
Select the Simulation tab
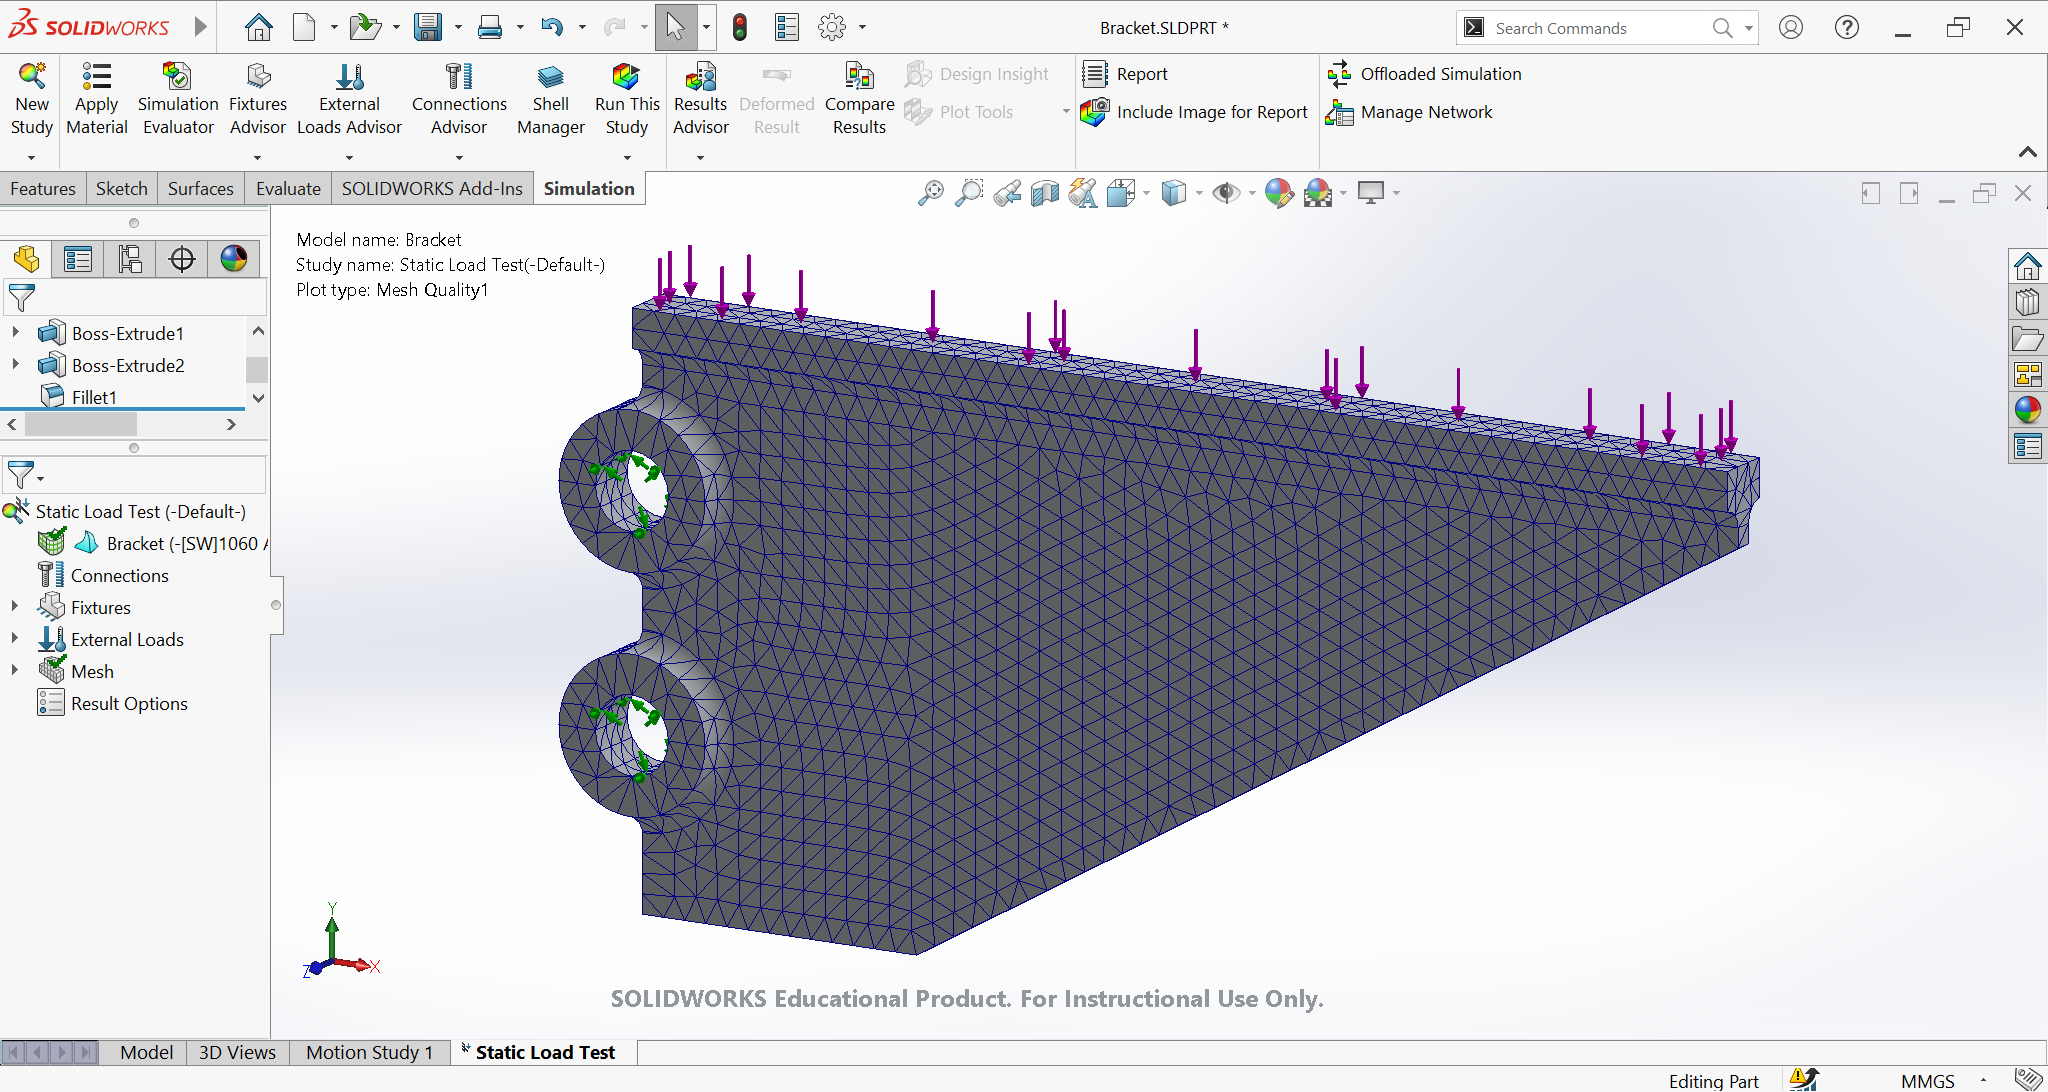[589, 188]
